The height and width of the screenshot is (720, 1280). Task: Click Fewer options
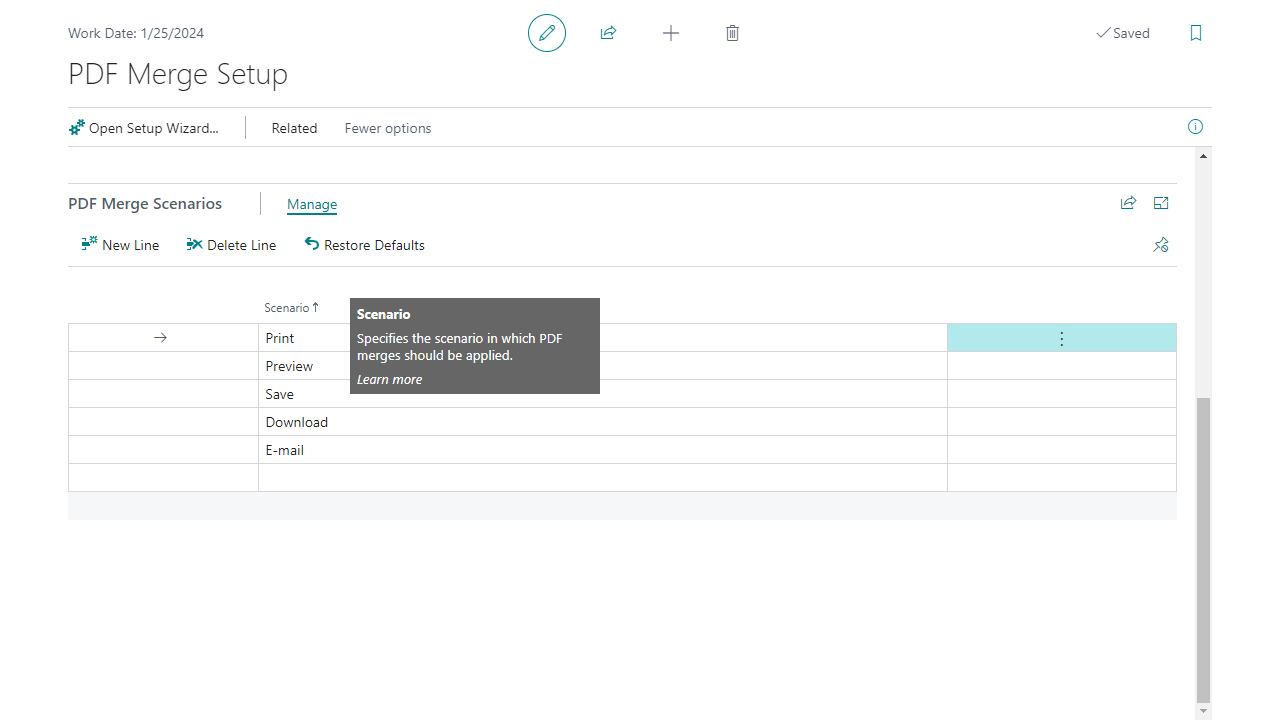point(388,128)
